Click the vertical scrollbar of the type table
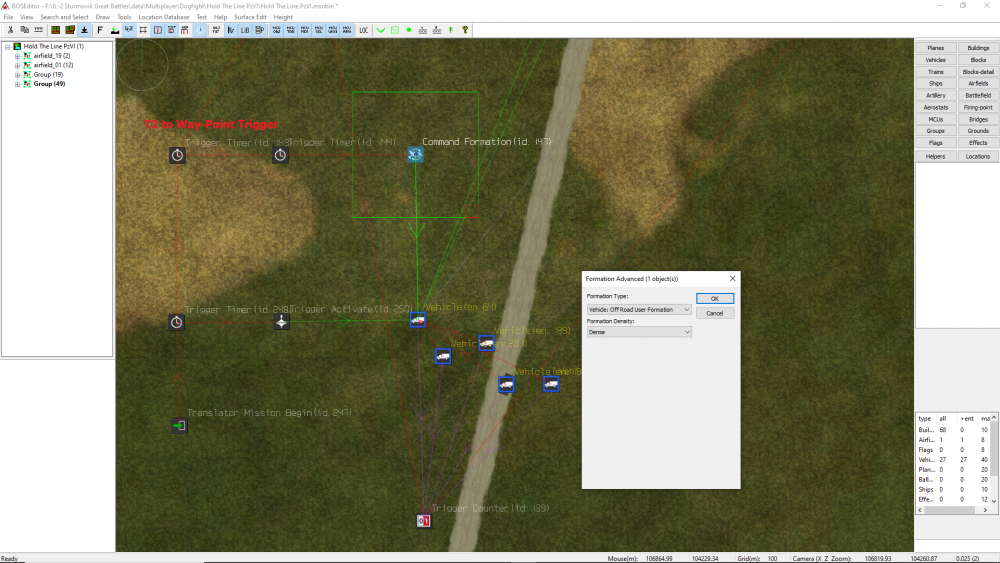 click(x=994, y=459)
